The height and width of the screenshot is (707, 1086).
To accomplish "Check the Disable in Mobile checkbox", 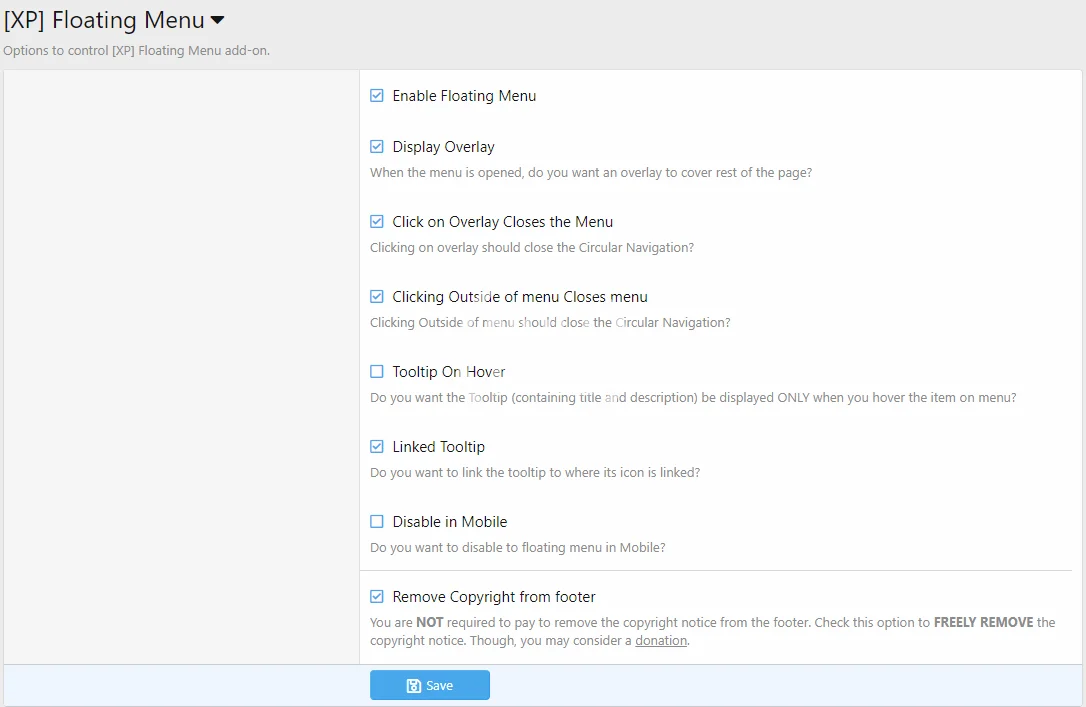I will click(377, 522).
